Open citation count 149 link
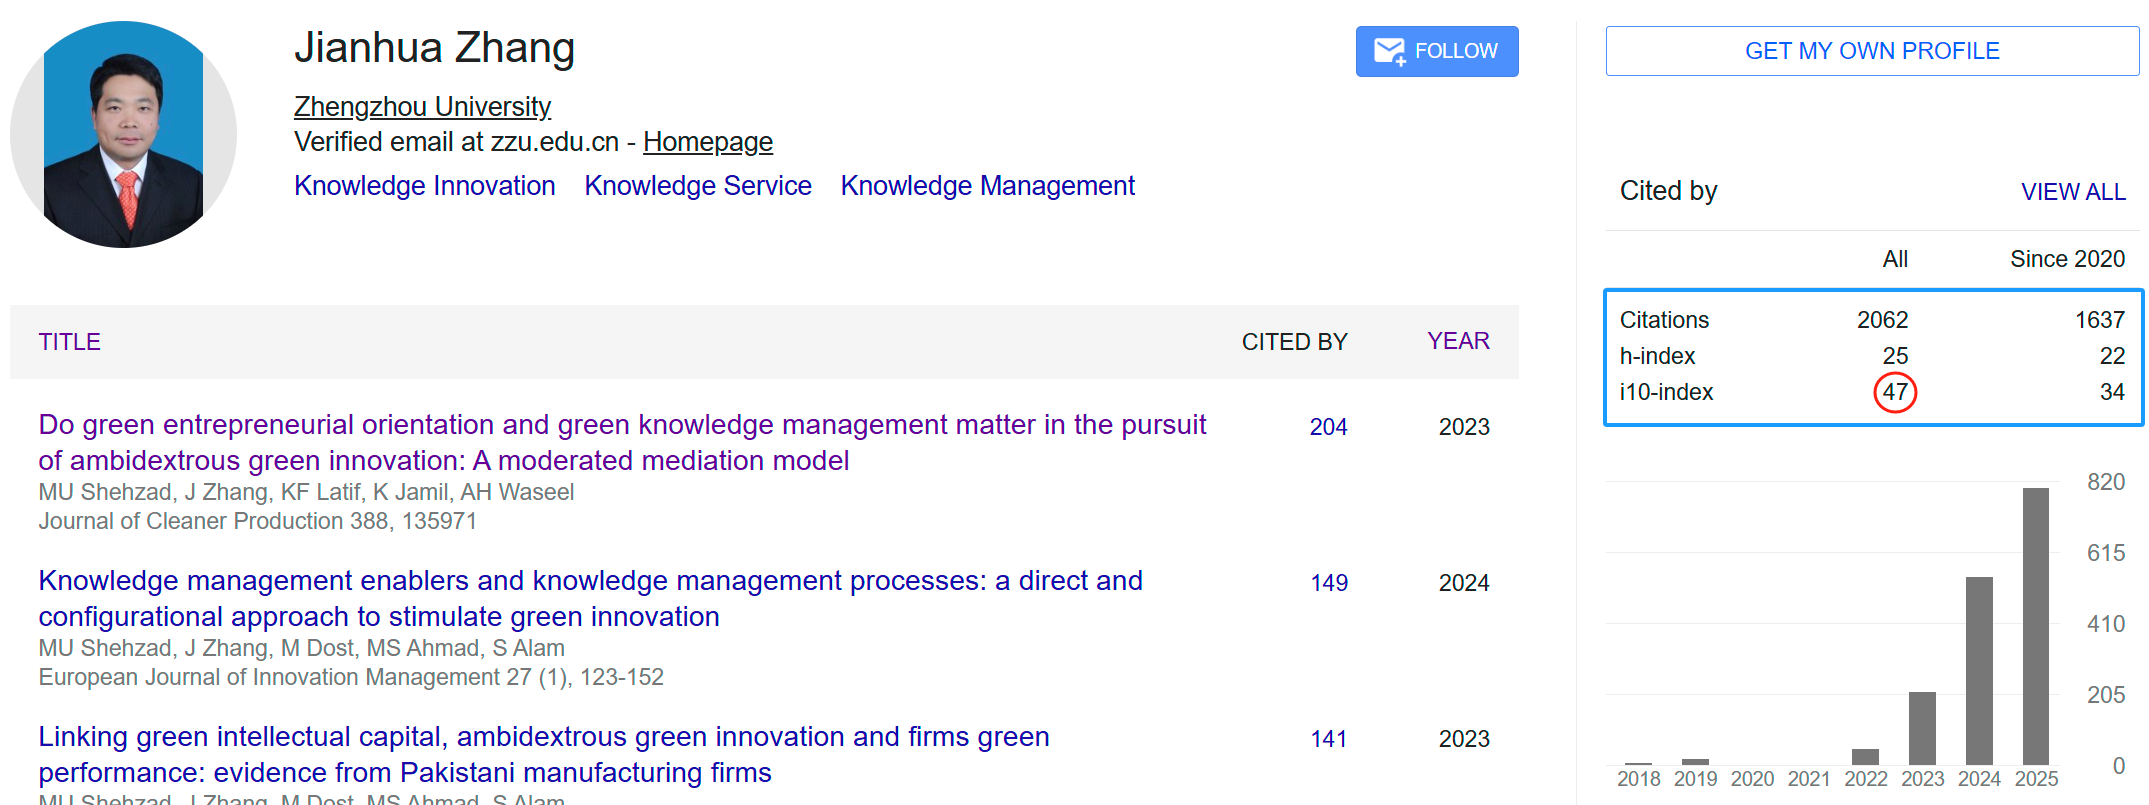2149x805 pixels. (1328, 583)
